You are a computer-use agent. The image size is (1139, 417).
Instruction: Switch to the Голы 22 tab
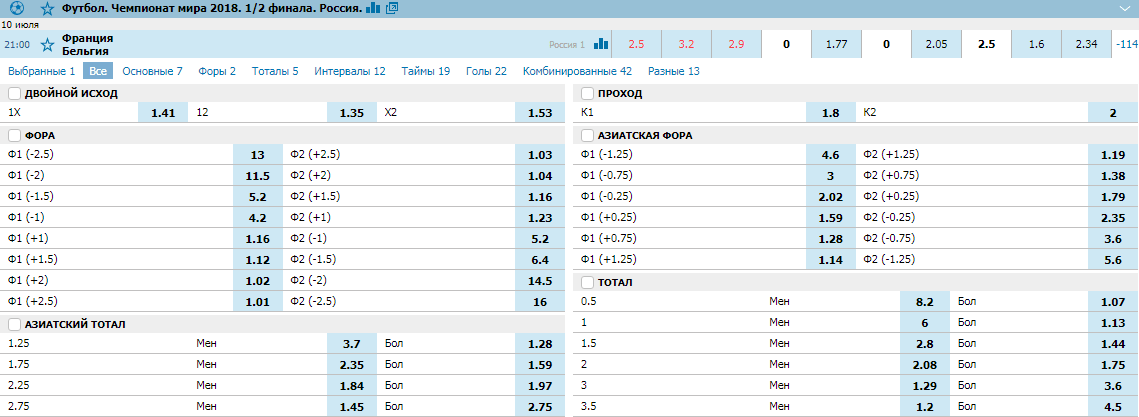click(x=487, y=71)
